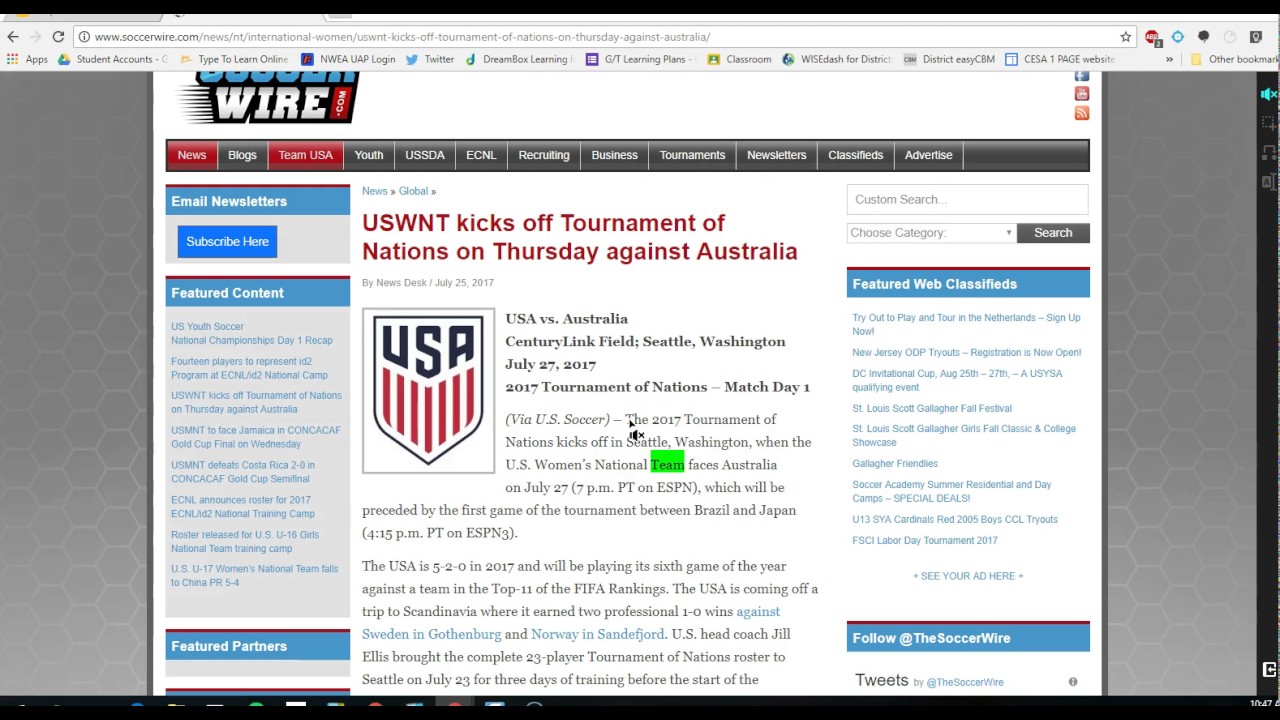Open the Blogs menu tab

(242, 155)
